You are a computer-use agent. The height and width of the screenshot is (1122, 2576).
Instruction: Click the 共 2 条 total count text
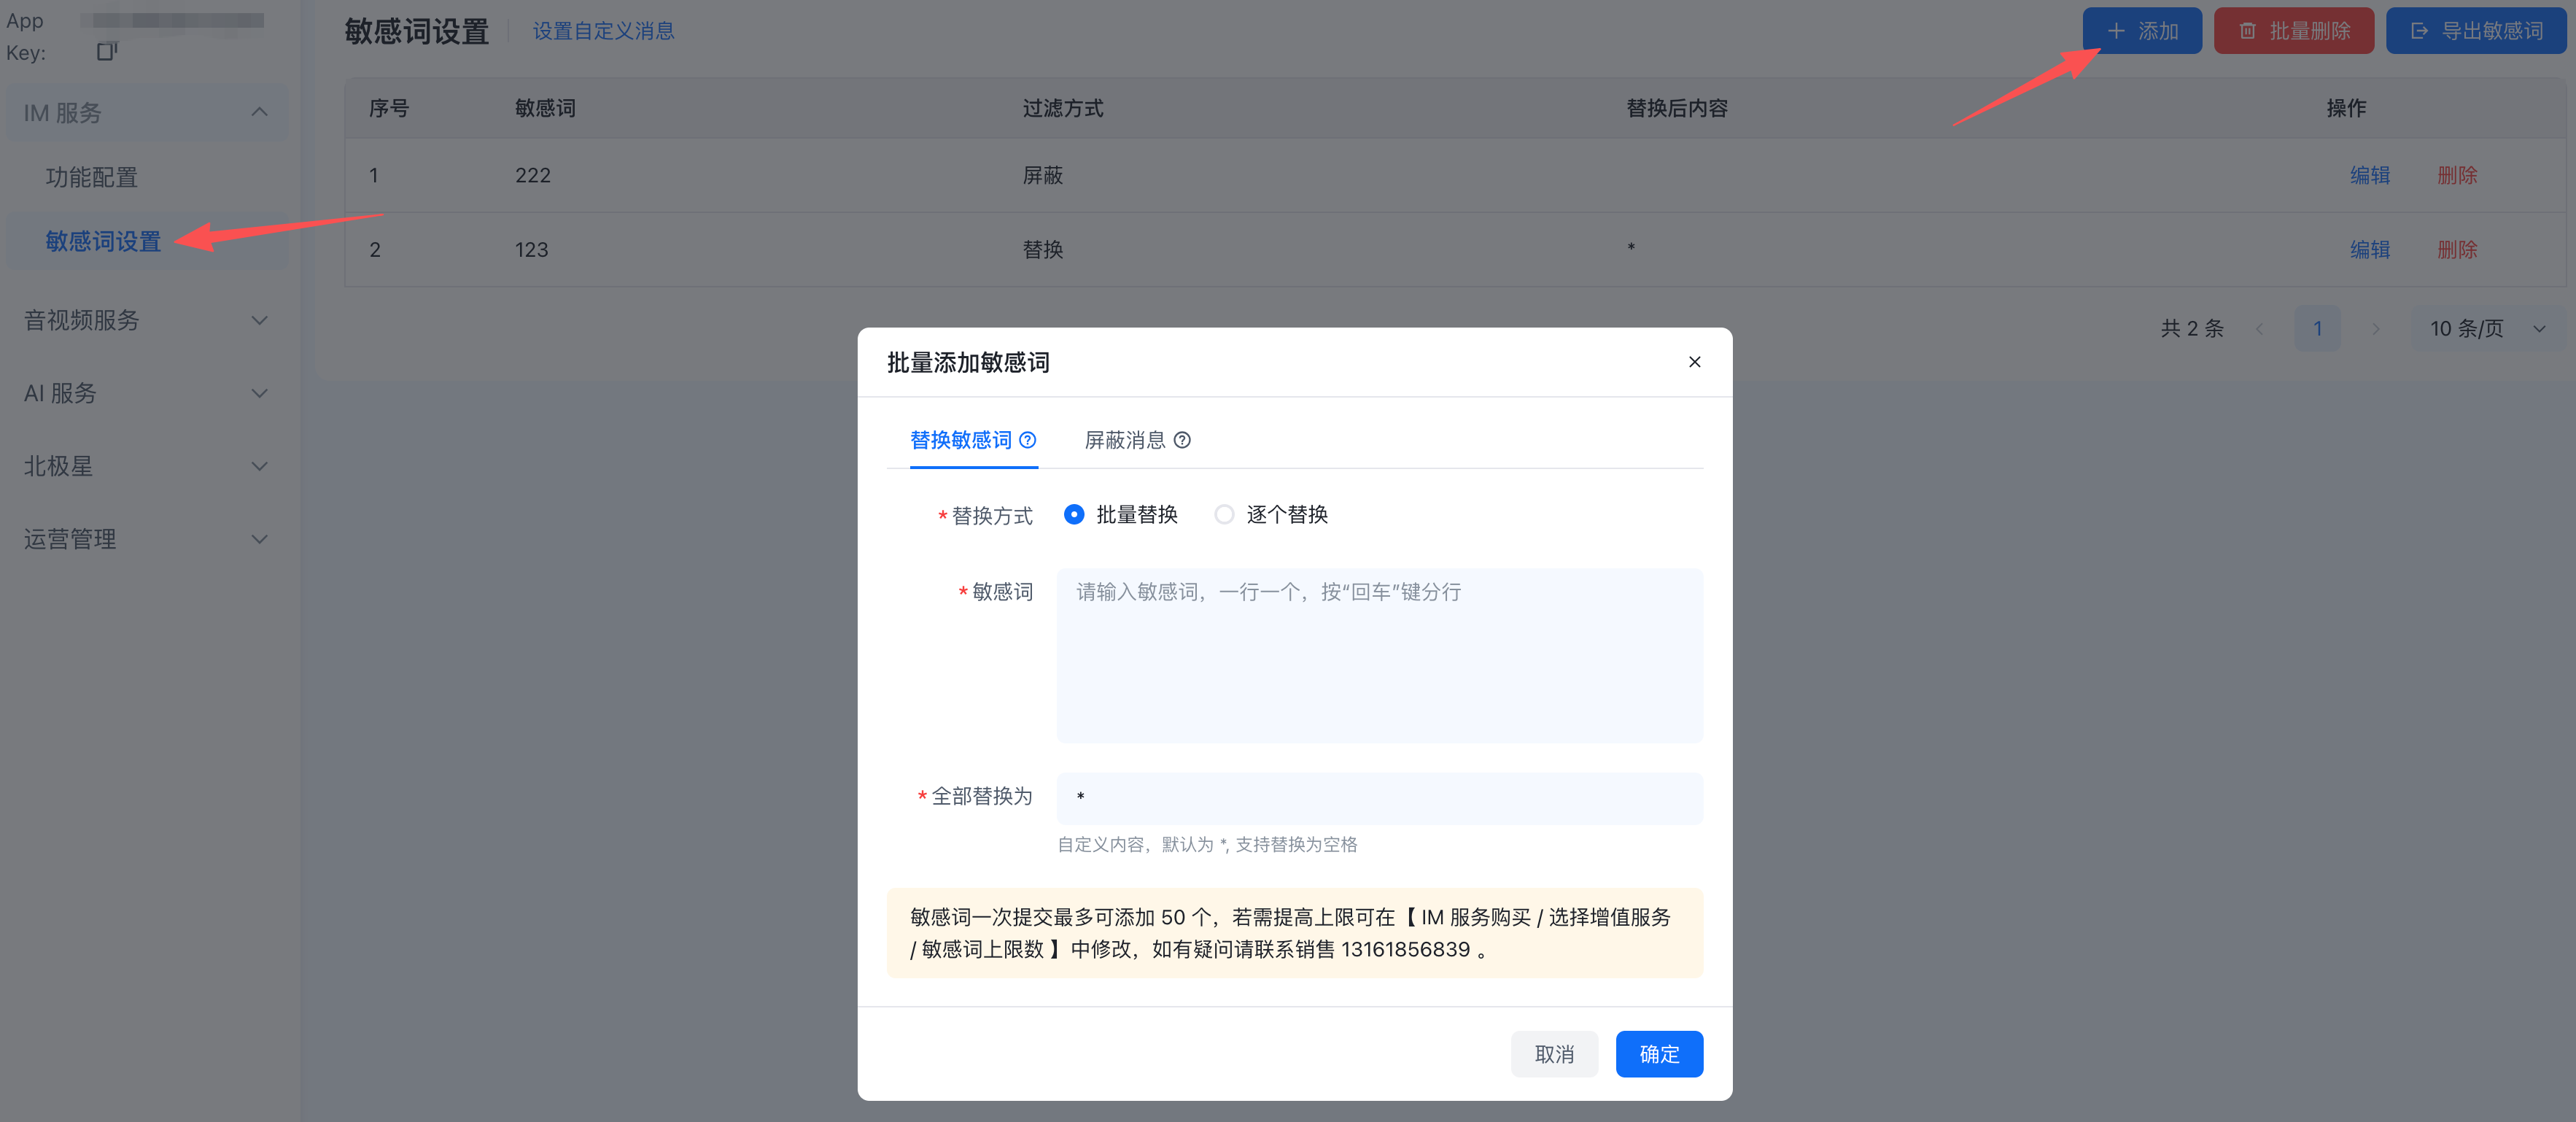pyautogui.click(x=2191, y=329)
